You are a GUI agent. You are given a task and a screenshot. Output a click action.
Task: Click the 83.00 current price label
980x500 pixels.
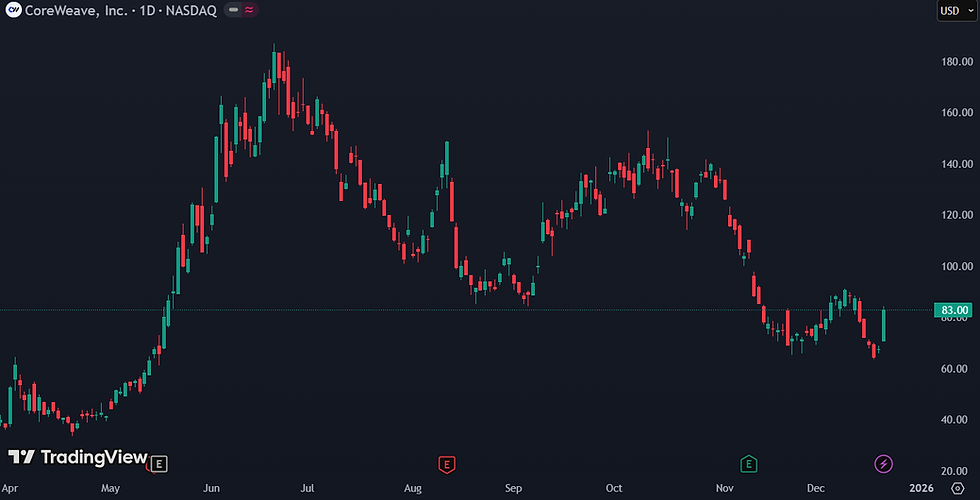point(955,310)
